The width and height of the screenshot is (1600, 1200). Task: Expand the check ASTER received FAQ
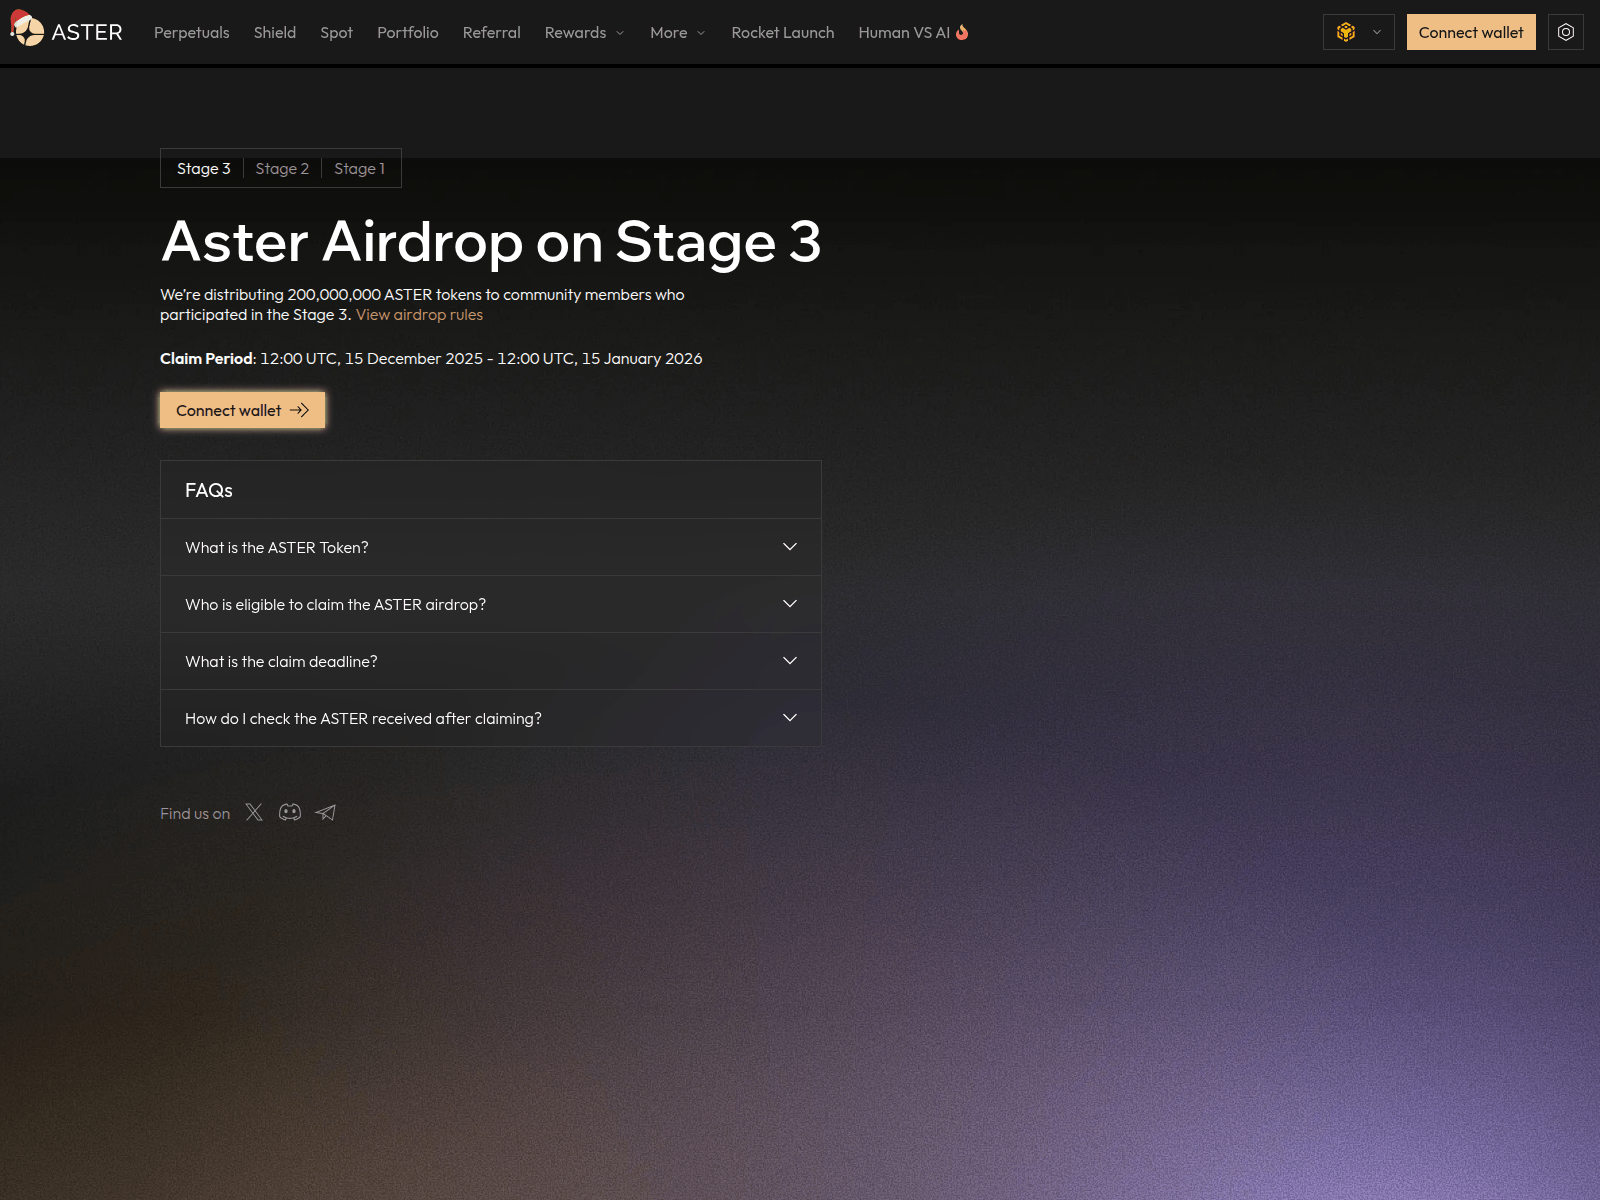[490, 718]
